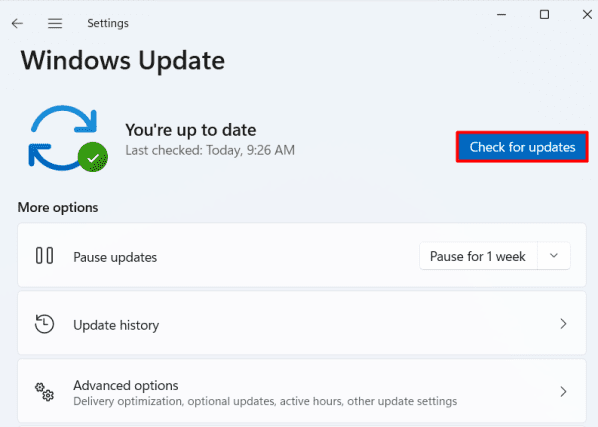
Task: Click the Check for updates button
Action: pyautogui.click(x=522, y=147)
